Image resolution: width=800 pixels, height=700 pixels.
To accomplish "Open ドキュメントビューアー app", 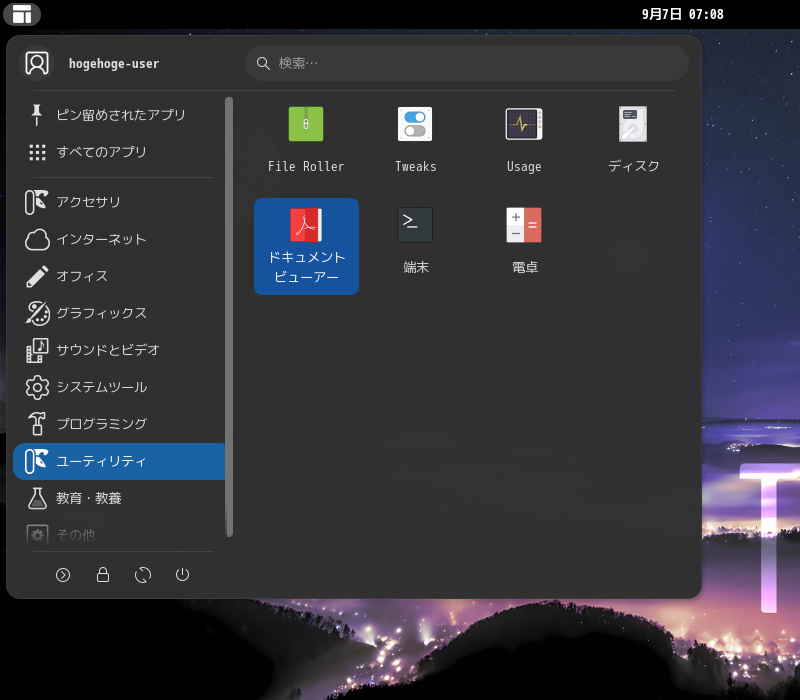I will click(x=306, y=246).
